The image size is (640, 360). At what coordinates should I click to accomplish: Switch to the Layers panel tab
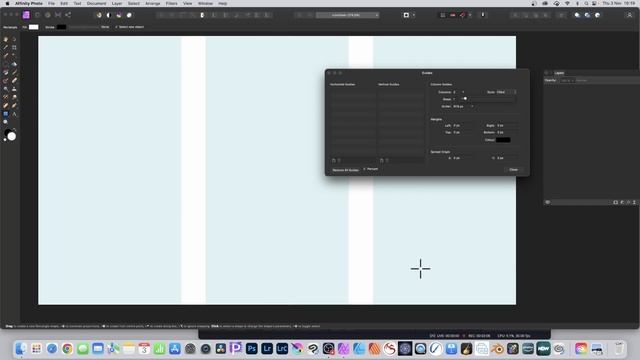559,73
